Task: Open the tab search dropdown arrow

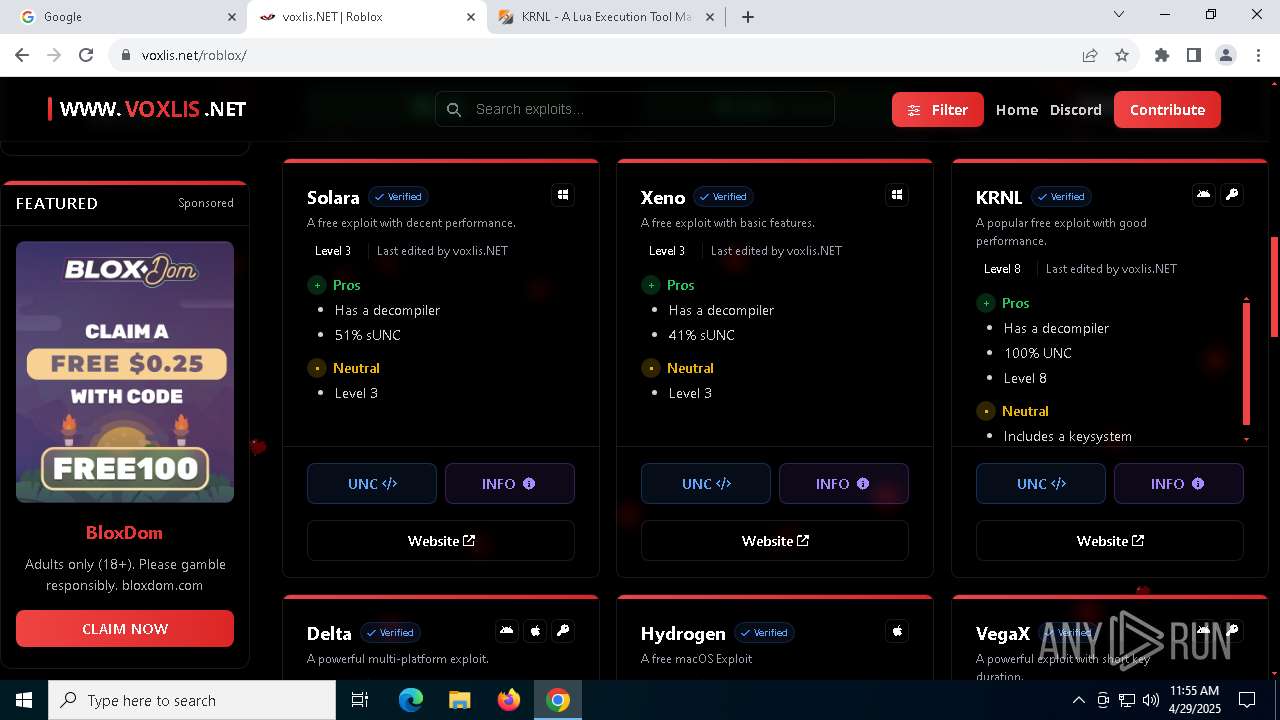Action: pyautogui.click(x=1119, y=15)
